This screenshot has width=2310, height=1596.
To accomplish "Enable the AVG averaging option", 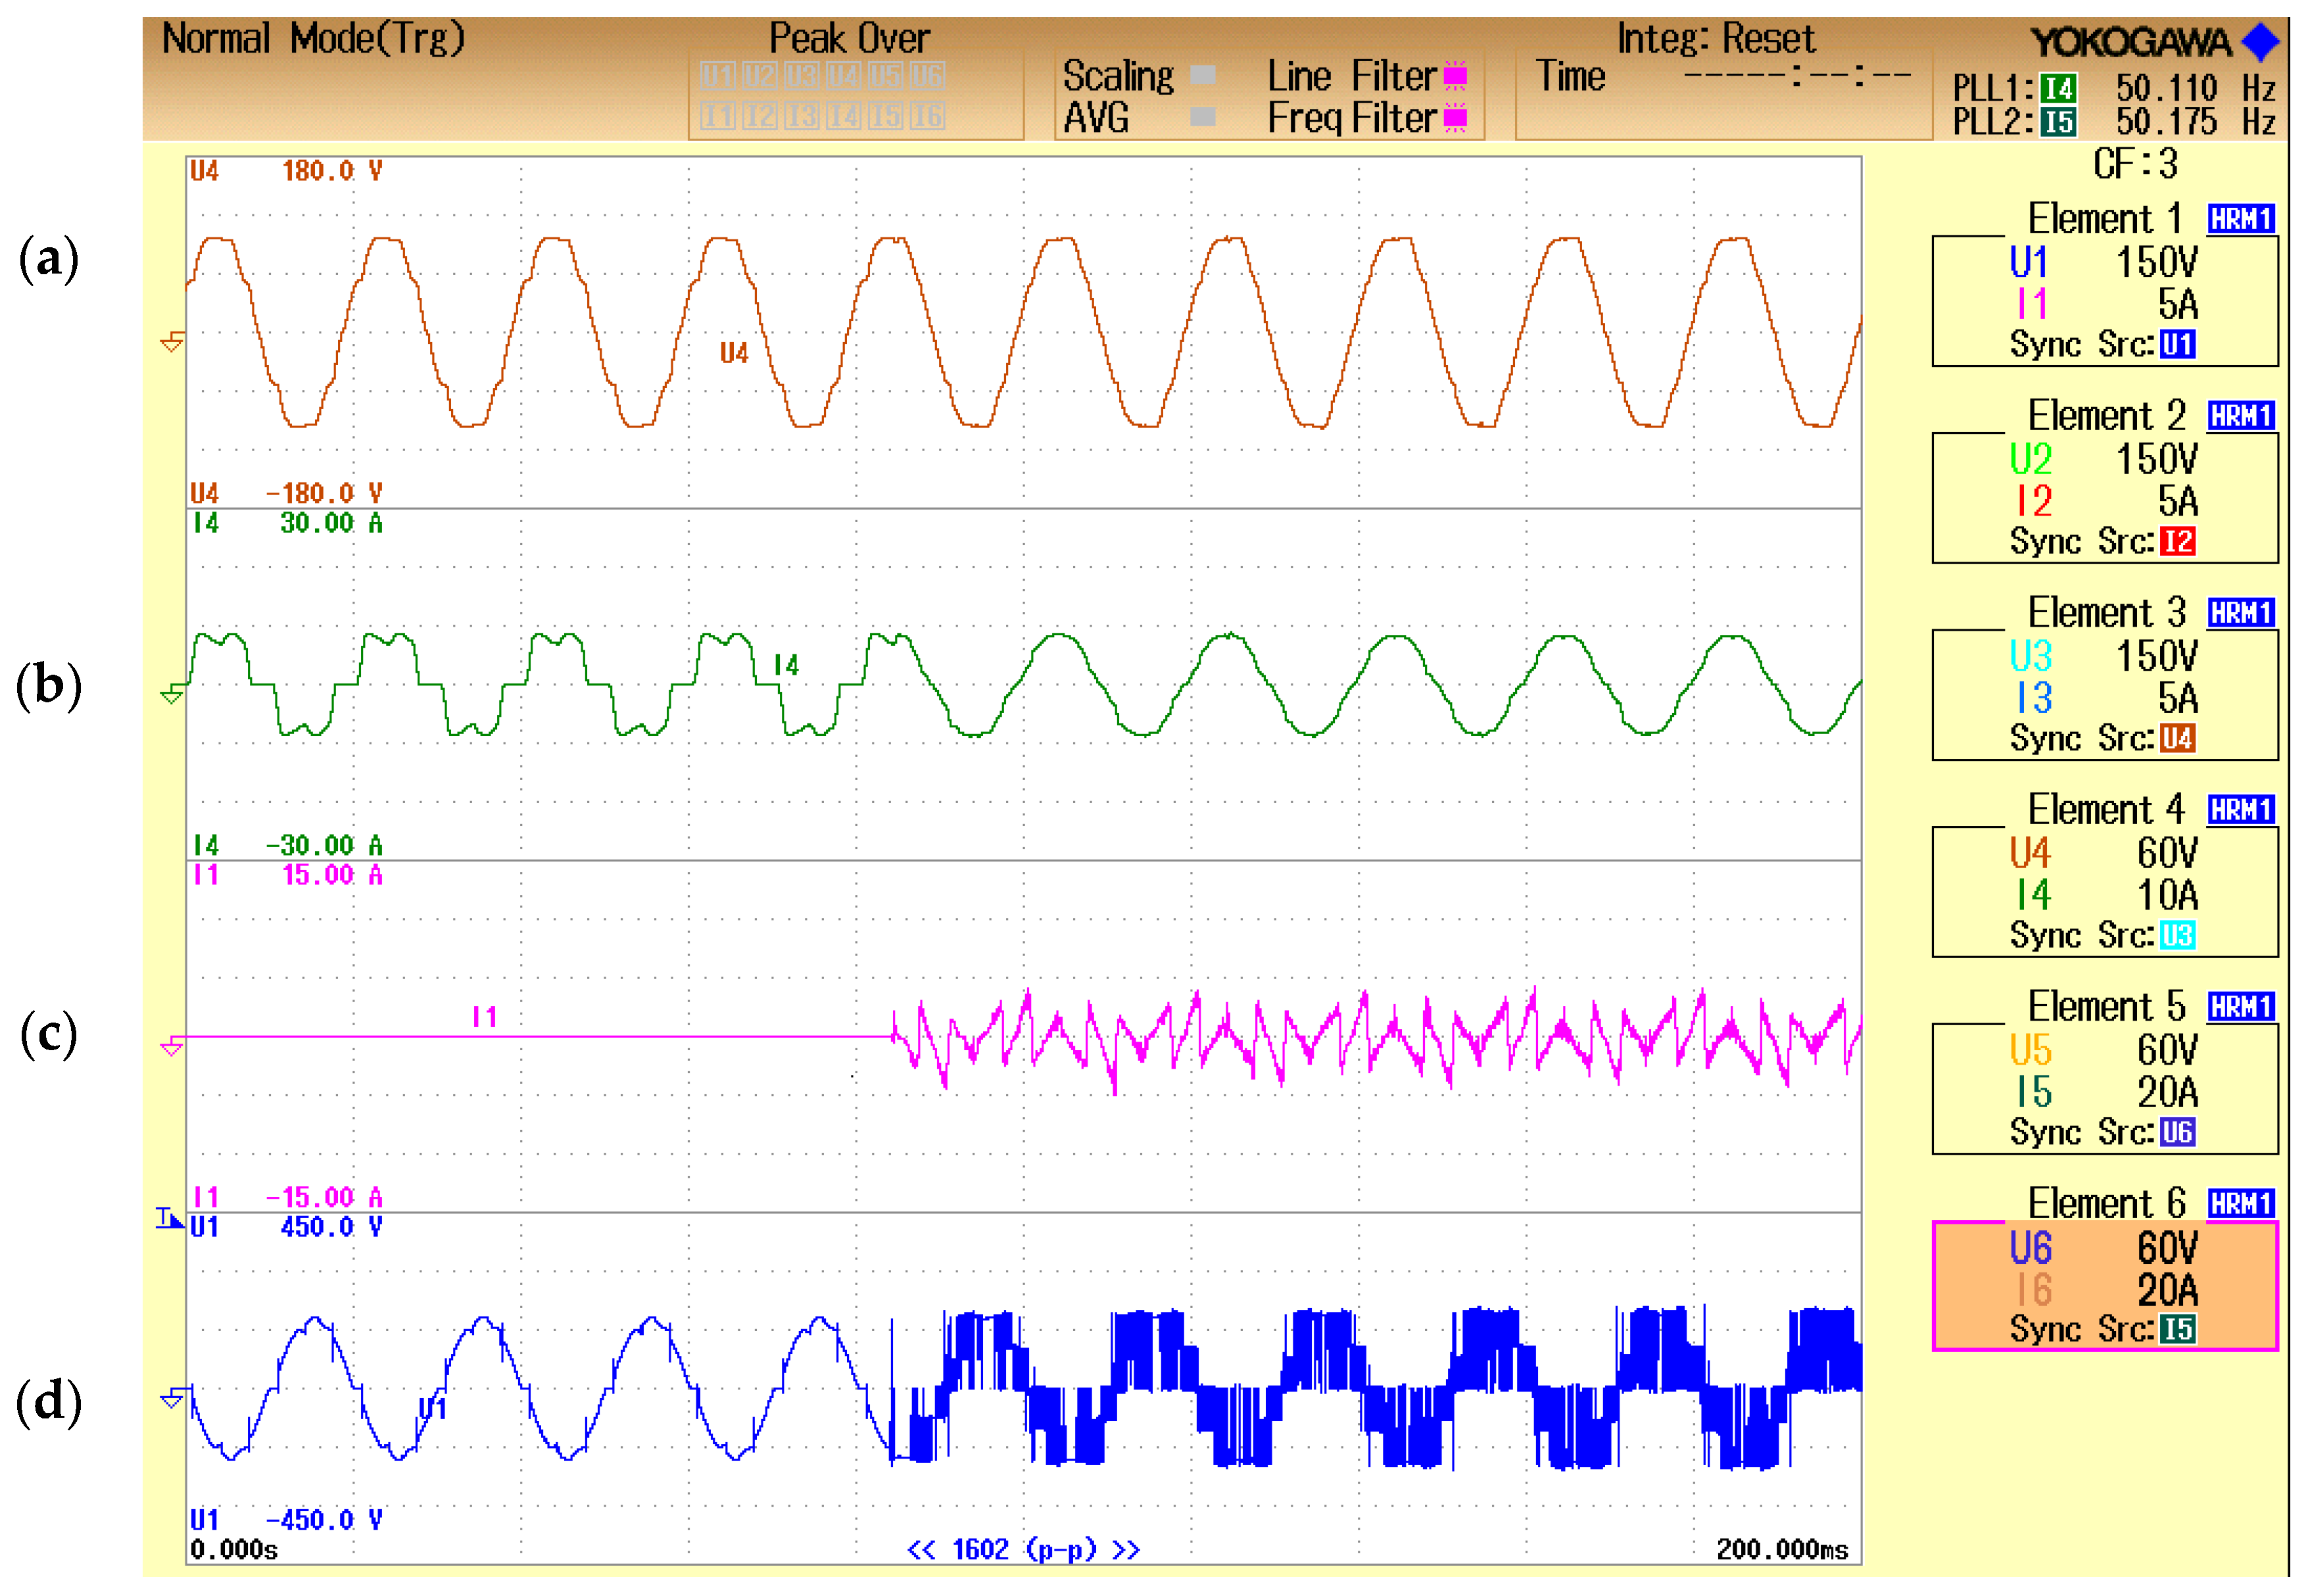I will pyautogui.click(x=1203, y=116).
